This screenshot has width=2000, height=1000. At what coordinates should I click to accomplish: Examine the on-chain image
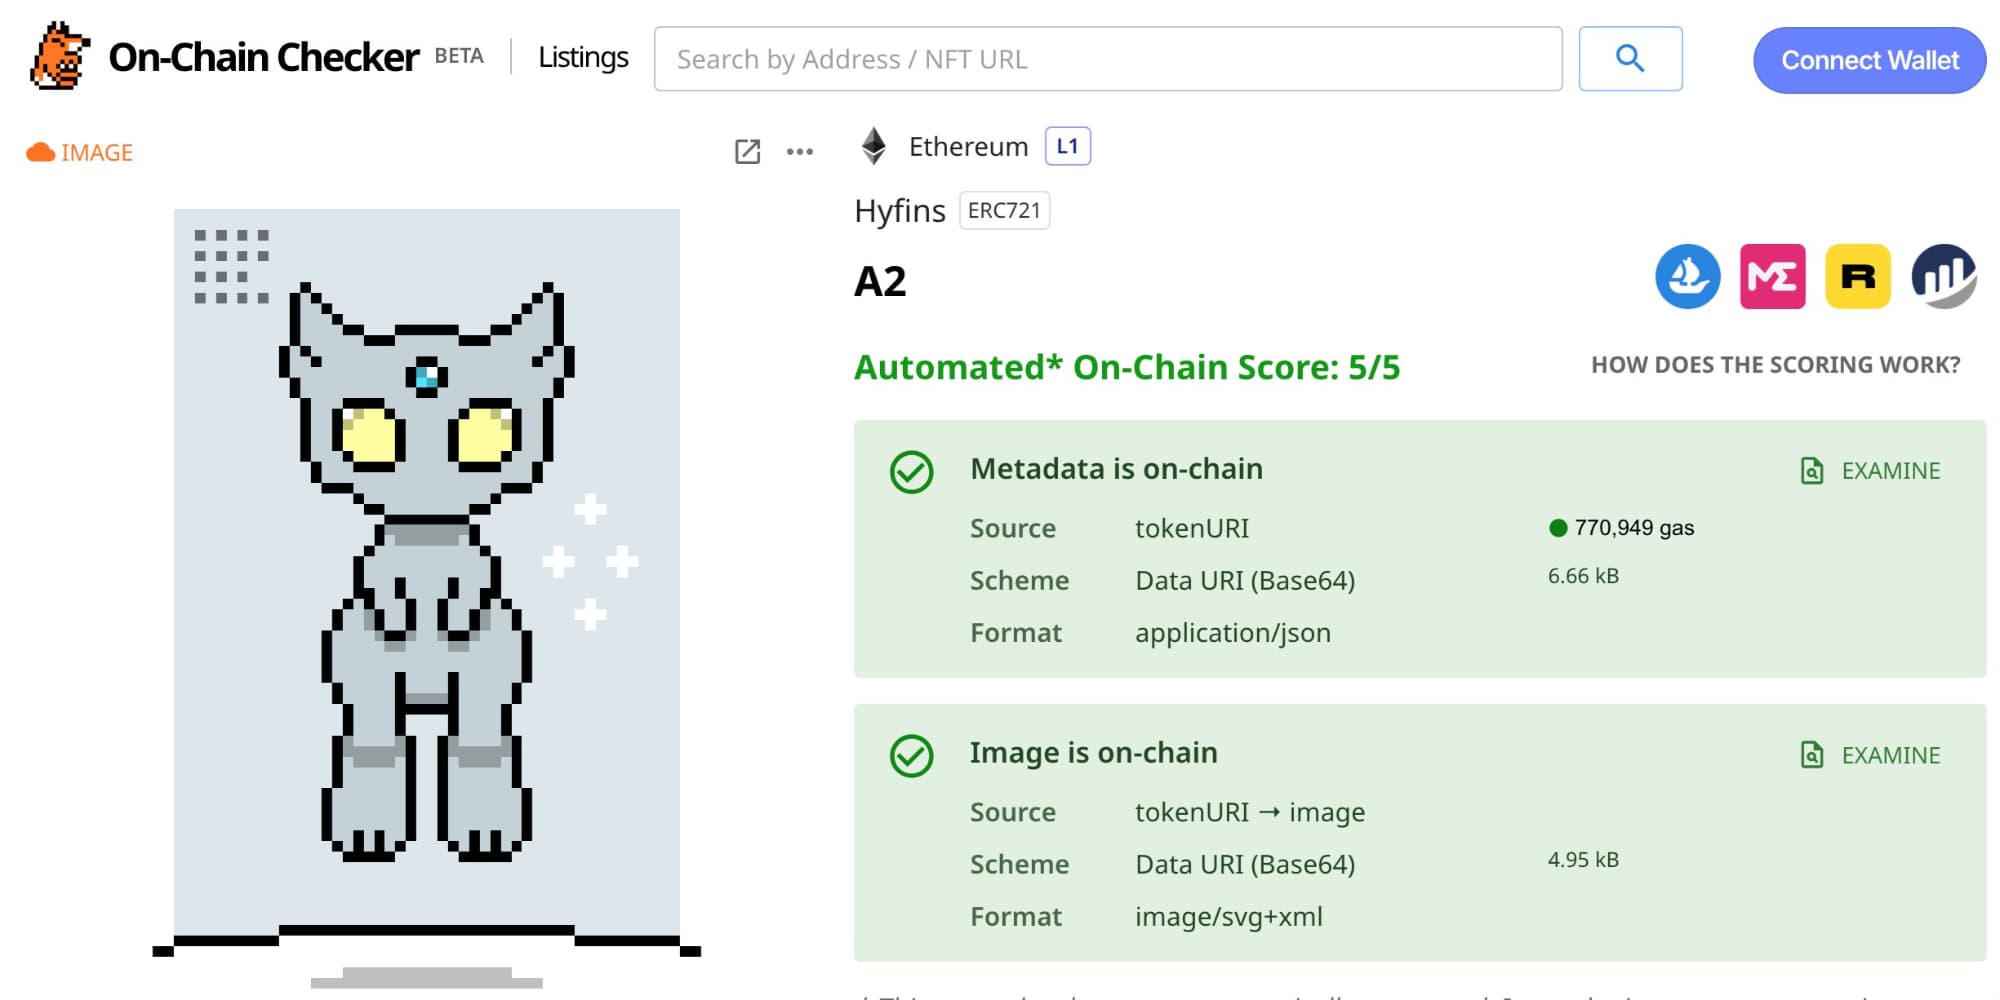1870,755
